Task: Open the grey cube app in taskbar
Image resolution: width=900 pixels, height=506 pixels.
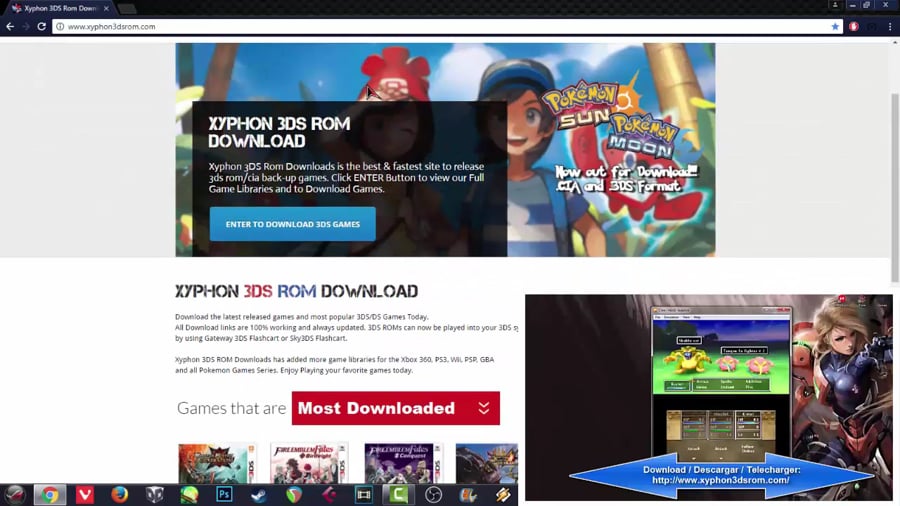Action: click(154, 495)
